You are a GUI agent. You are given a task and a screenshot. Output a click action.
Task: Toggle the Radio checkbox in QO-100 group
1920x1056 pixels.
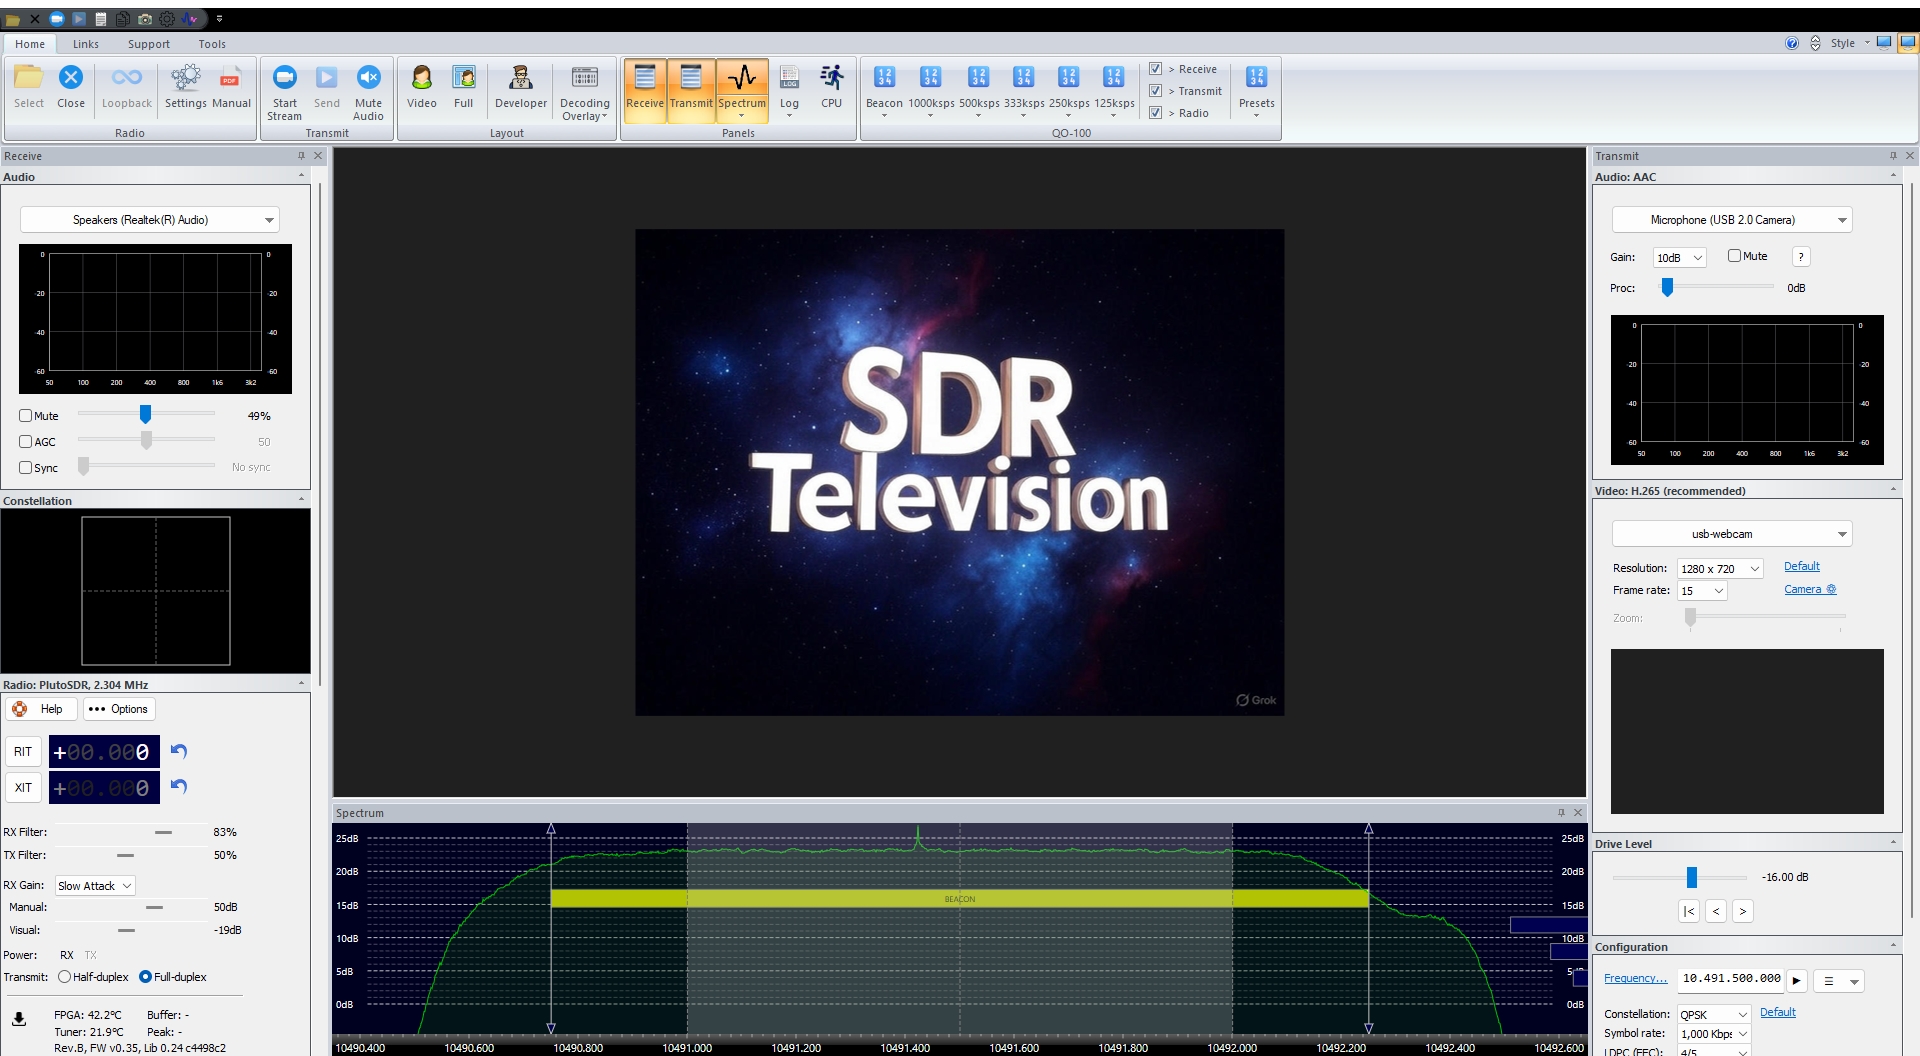point(1155,113)
